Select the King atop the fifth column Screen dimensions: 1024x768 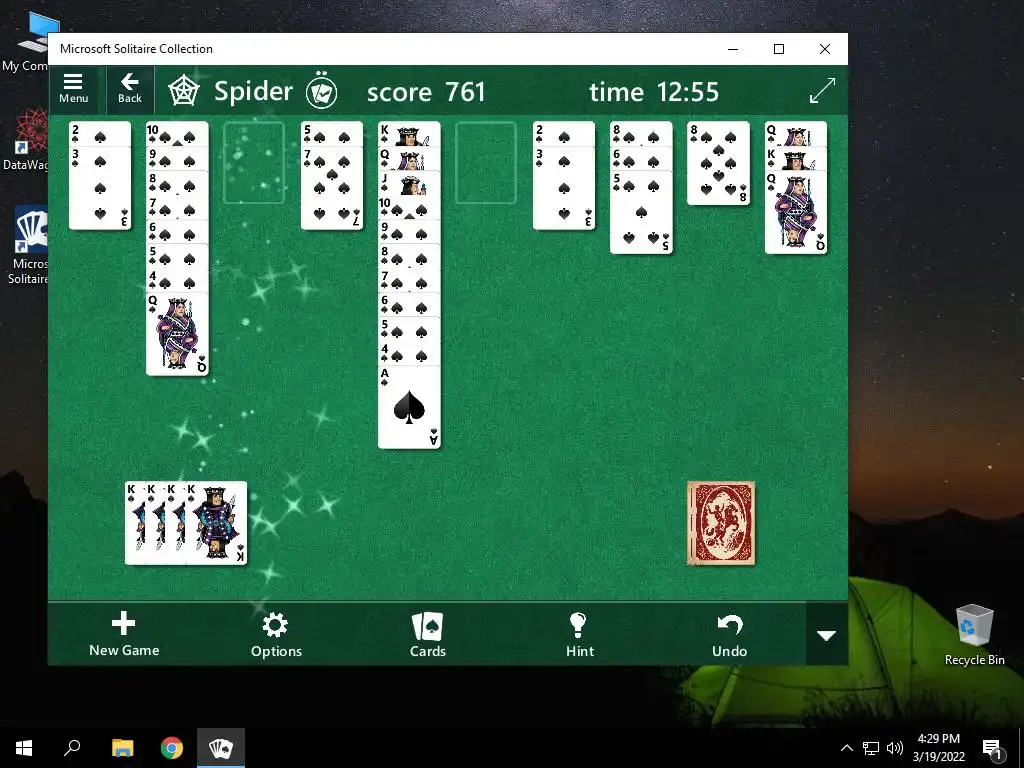[409, 133]
